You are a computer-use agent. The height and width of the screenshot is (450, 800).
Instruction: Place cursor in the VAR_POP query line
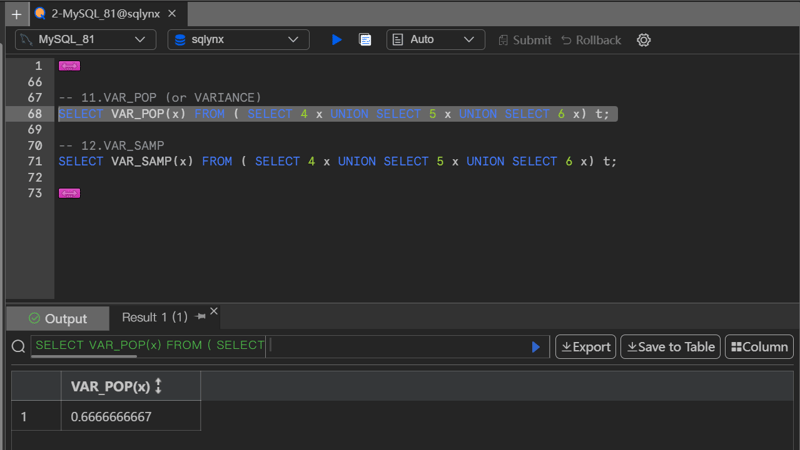(x=334, y=114)
